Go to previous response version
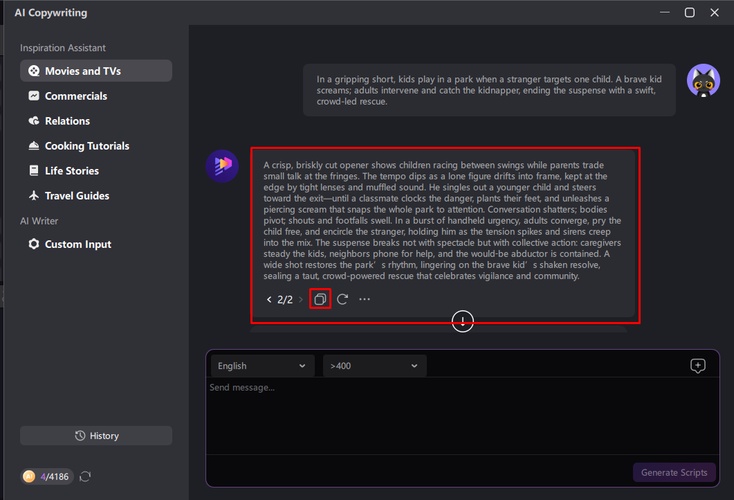Image resolution: width=734 pixels, height=500 pixels. pyautogui.click(x=269, y=299)
